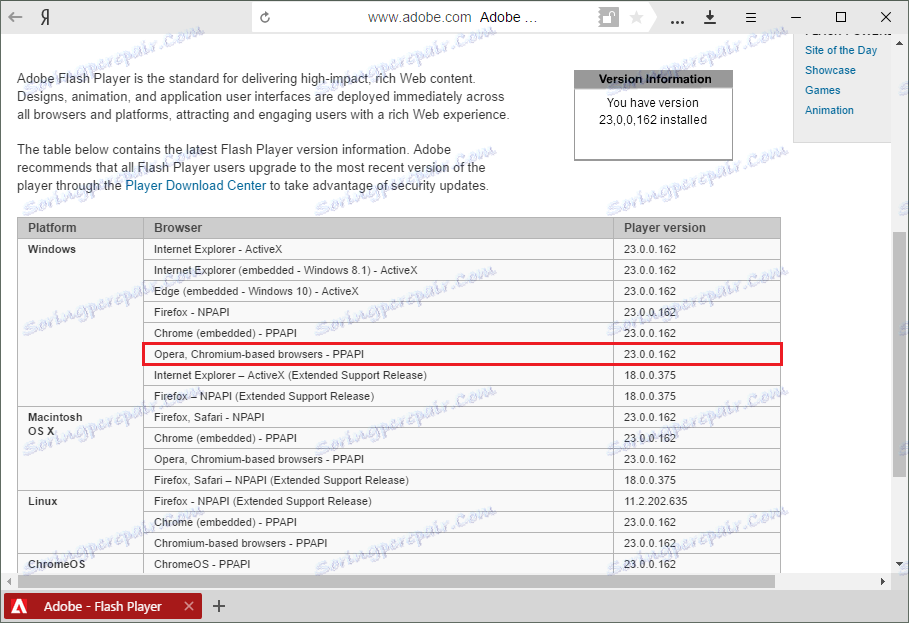Click the vertical scrollbar up arrow
Image resolution: width=909 pixels, height=623 pixels.
(899, 43)
